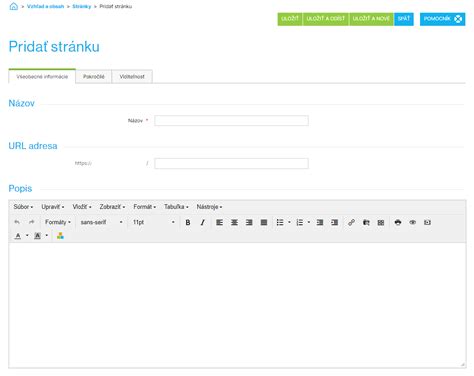Viewport: 474px width, 376px height.
Task: Switch to Všeobecné informácie tab
Action: [x=42, y=77]
